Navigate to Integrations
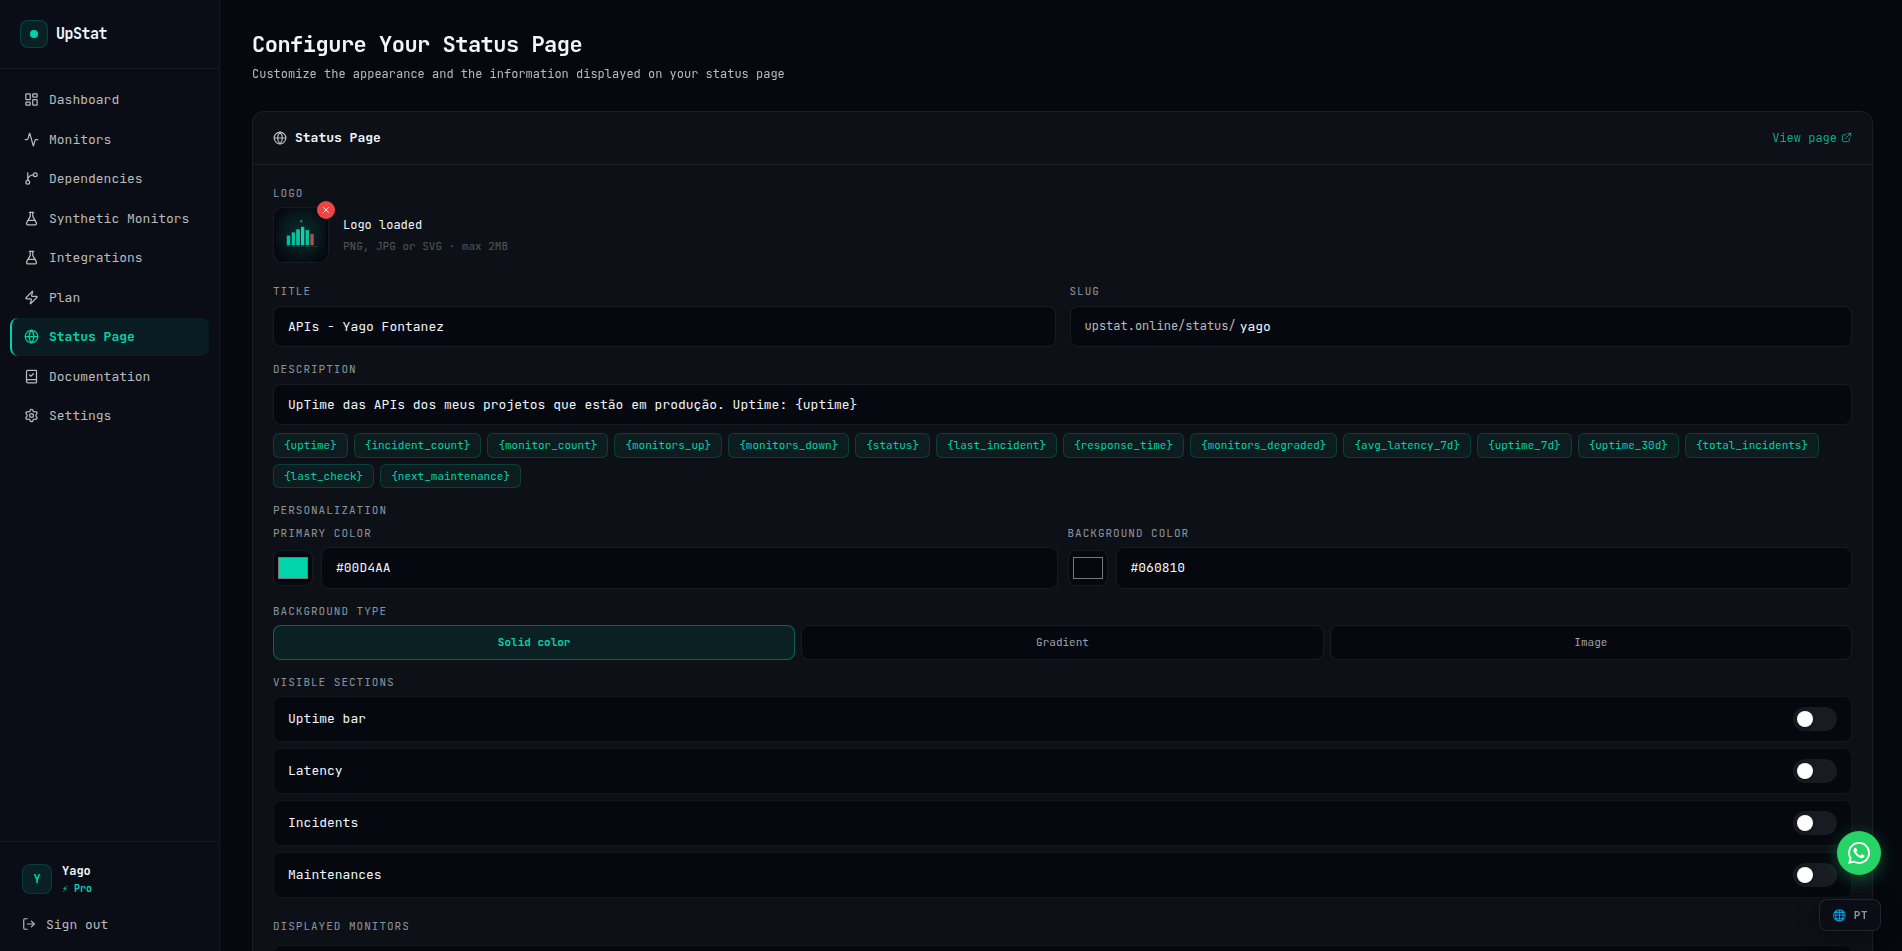1902x951 pixels. [x=109, y=258]
